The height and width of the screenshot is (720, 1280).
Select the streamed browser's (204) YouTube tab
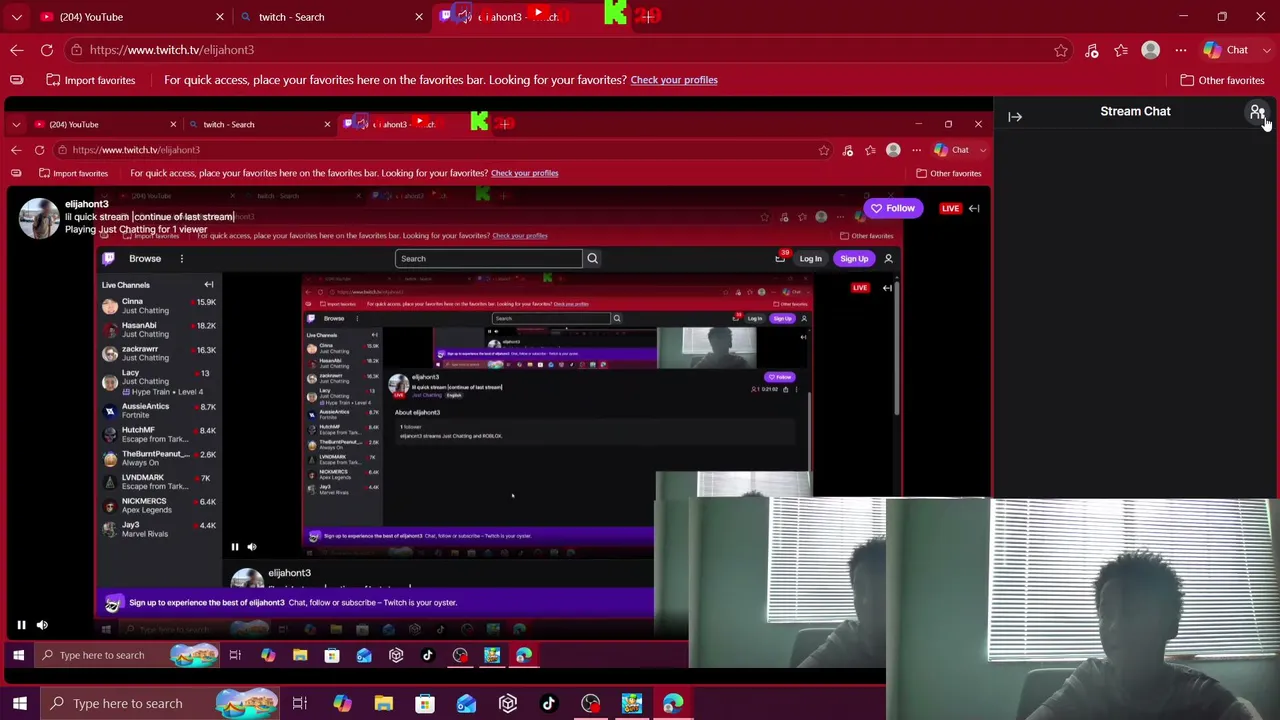click(x=104, y=124)
